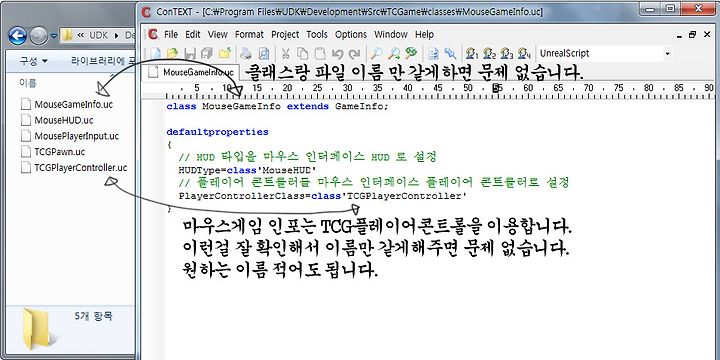The width and height of the screenshot is (720, 360).
Task: Select MouseHUD.uc file in Explorer
Action: click(x=57, y=120)
